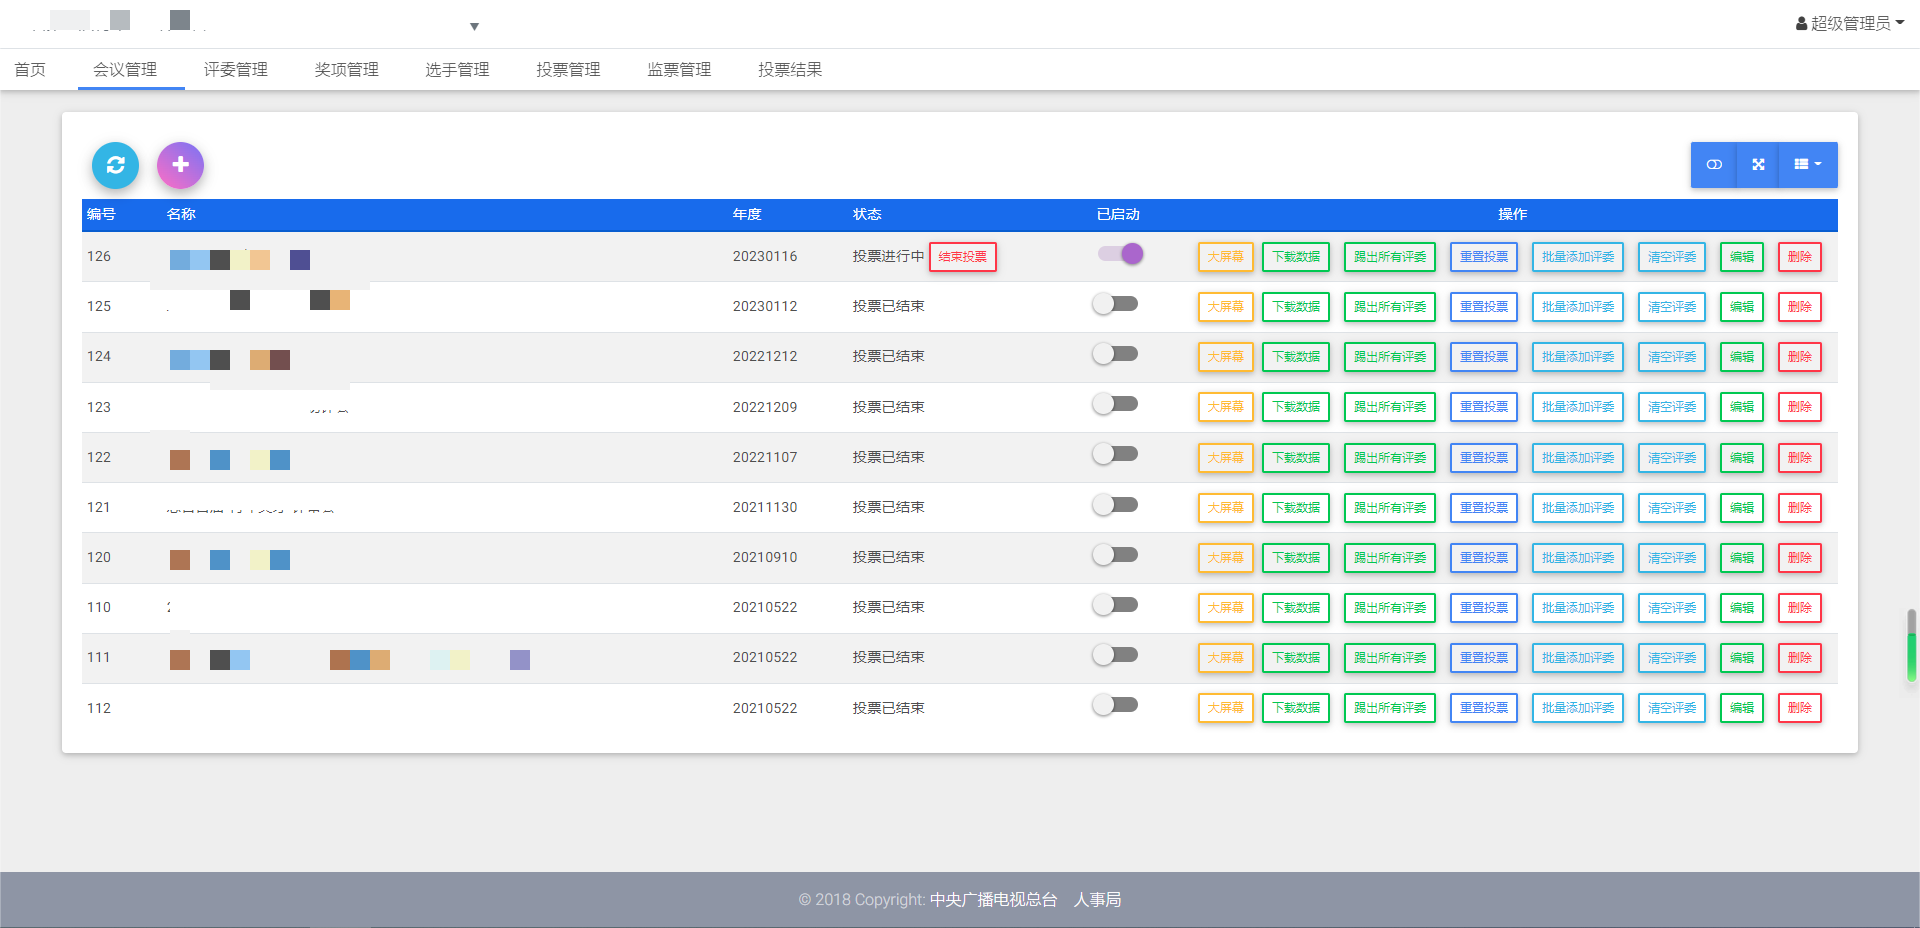Click 人事局 footer link
This screenshot has height=928, width=1920.
click(x=1097, y=900)
